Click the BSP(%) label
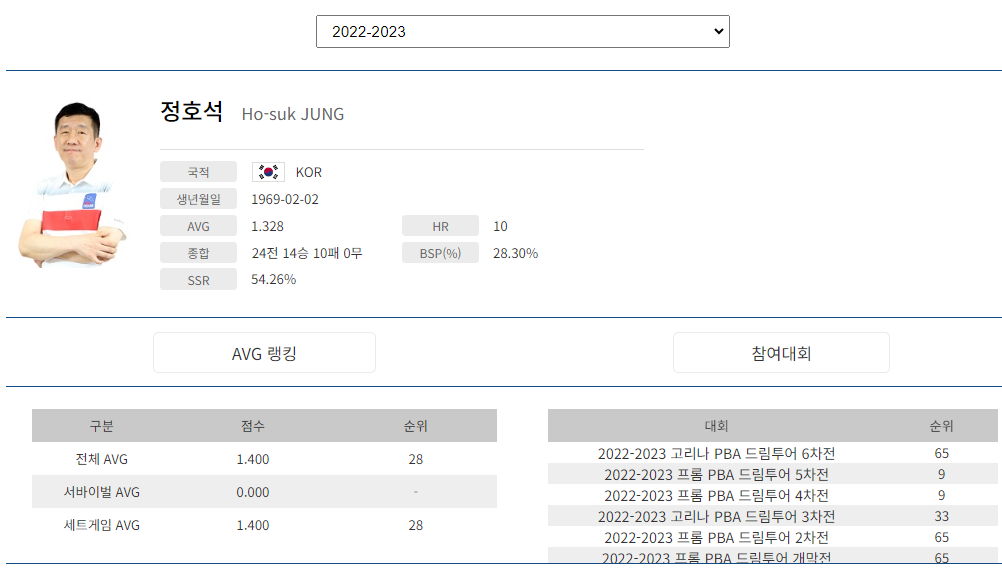Image resolution: width=1002 pixels, height=571 pixels. click(x=440, y=253)
